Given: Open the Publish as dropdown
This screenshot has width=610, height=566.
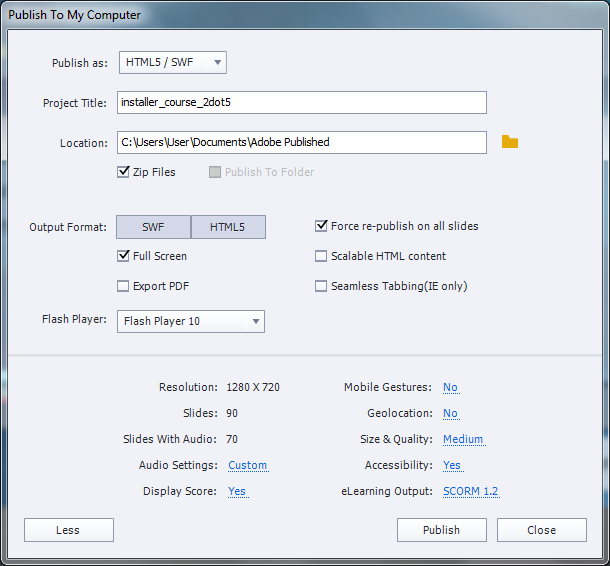Looking at the screenshot, I should 173,62.
